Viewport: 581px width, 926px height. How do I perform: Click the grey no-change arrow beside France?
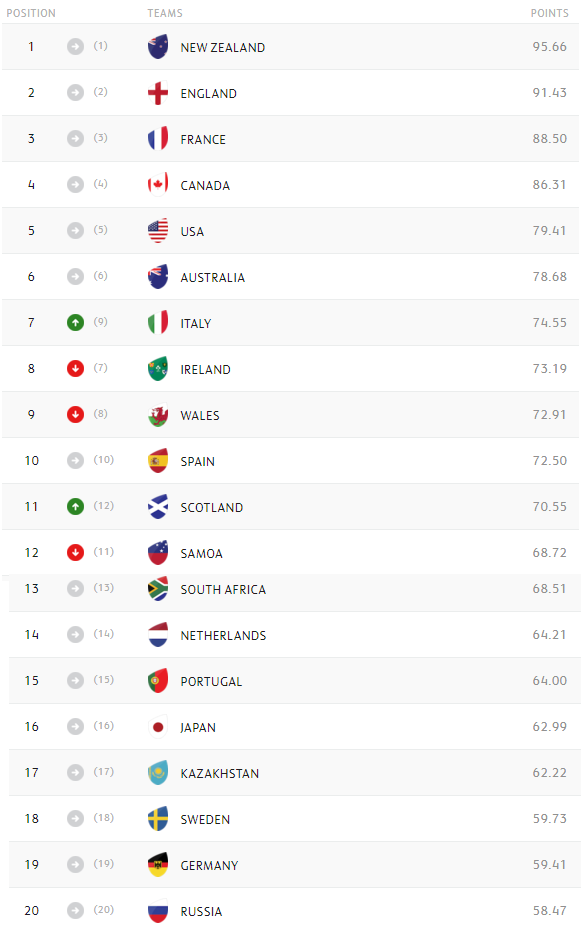75,139
